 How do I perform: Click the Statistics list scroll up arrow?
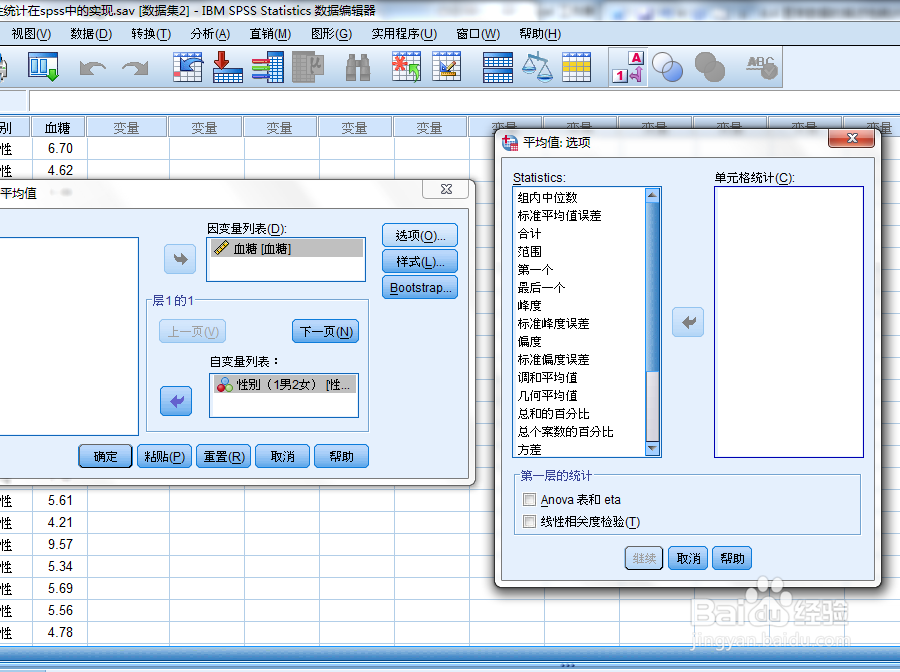click(652, 195)
